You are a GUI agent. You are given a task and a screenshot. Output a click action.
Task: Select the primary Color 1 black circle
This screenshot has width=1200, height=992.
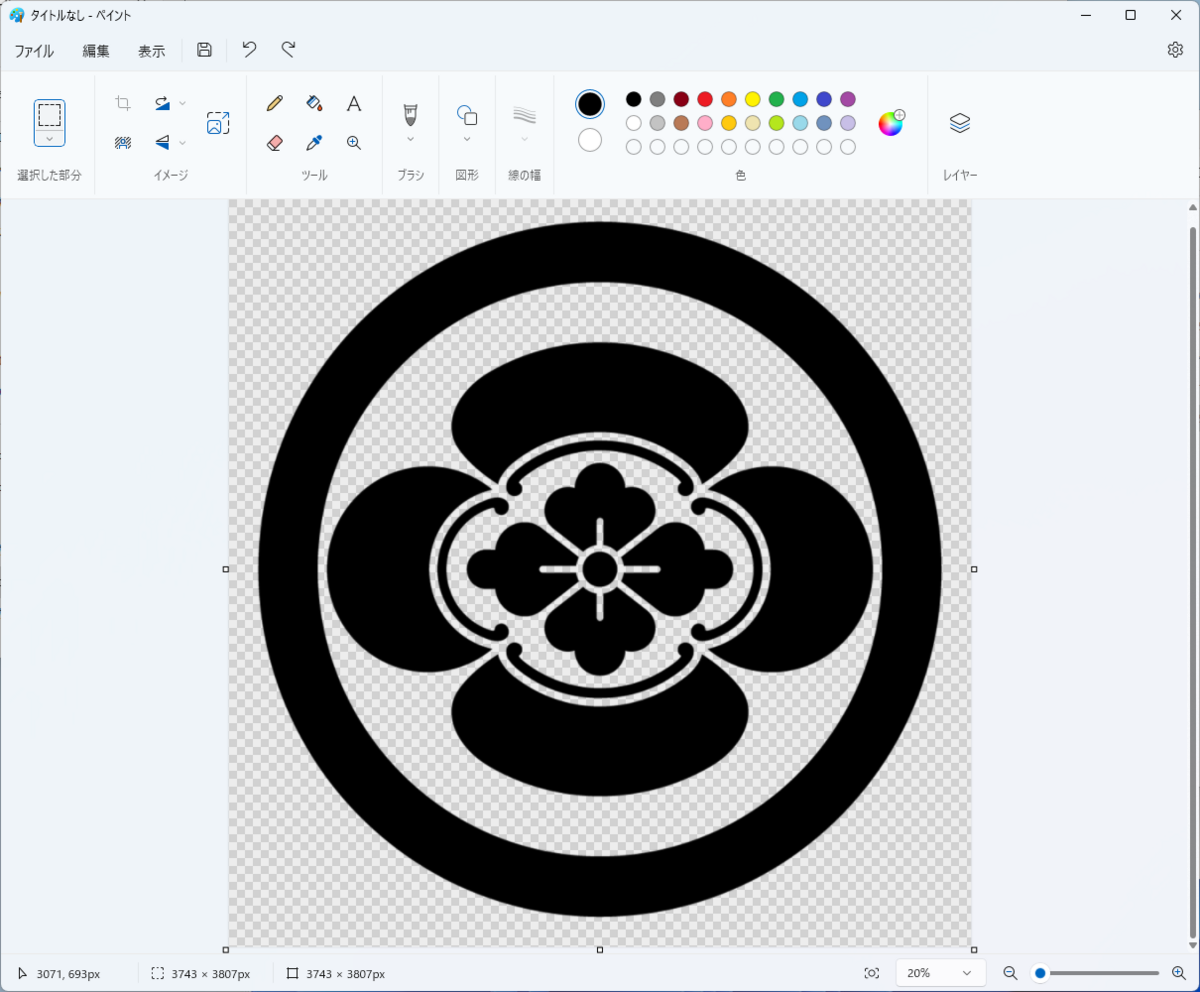point(590,104)
